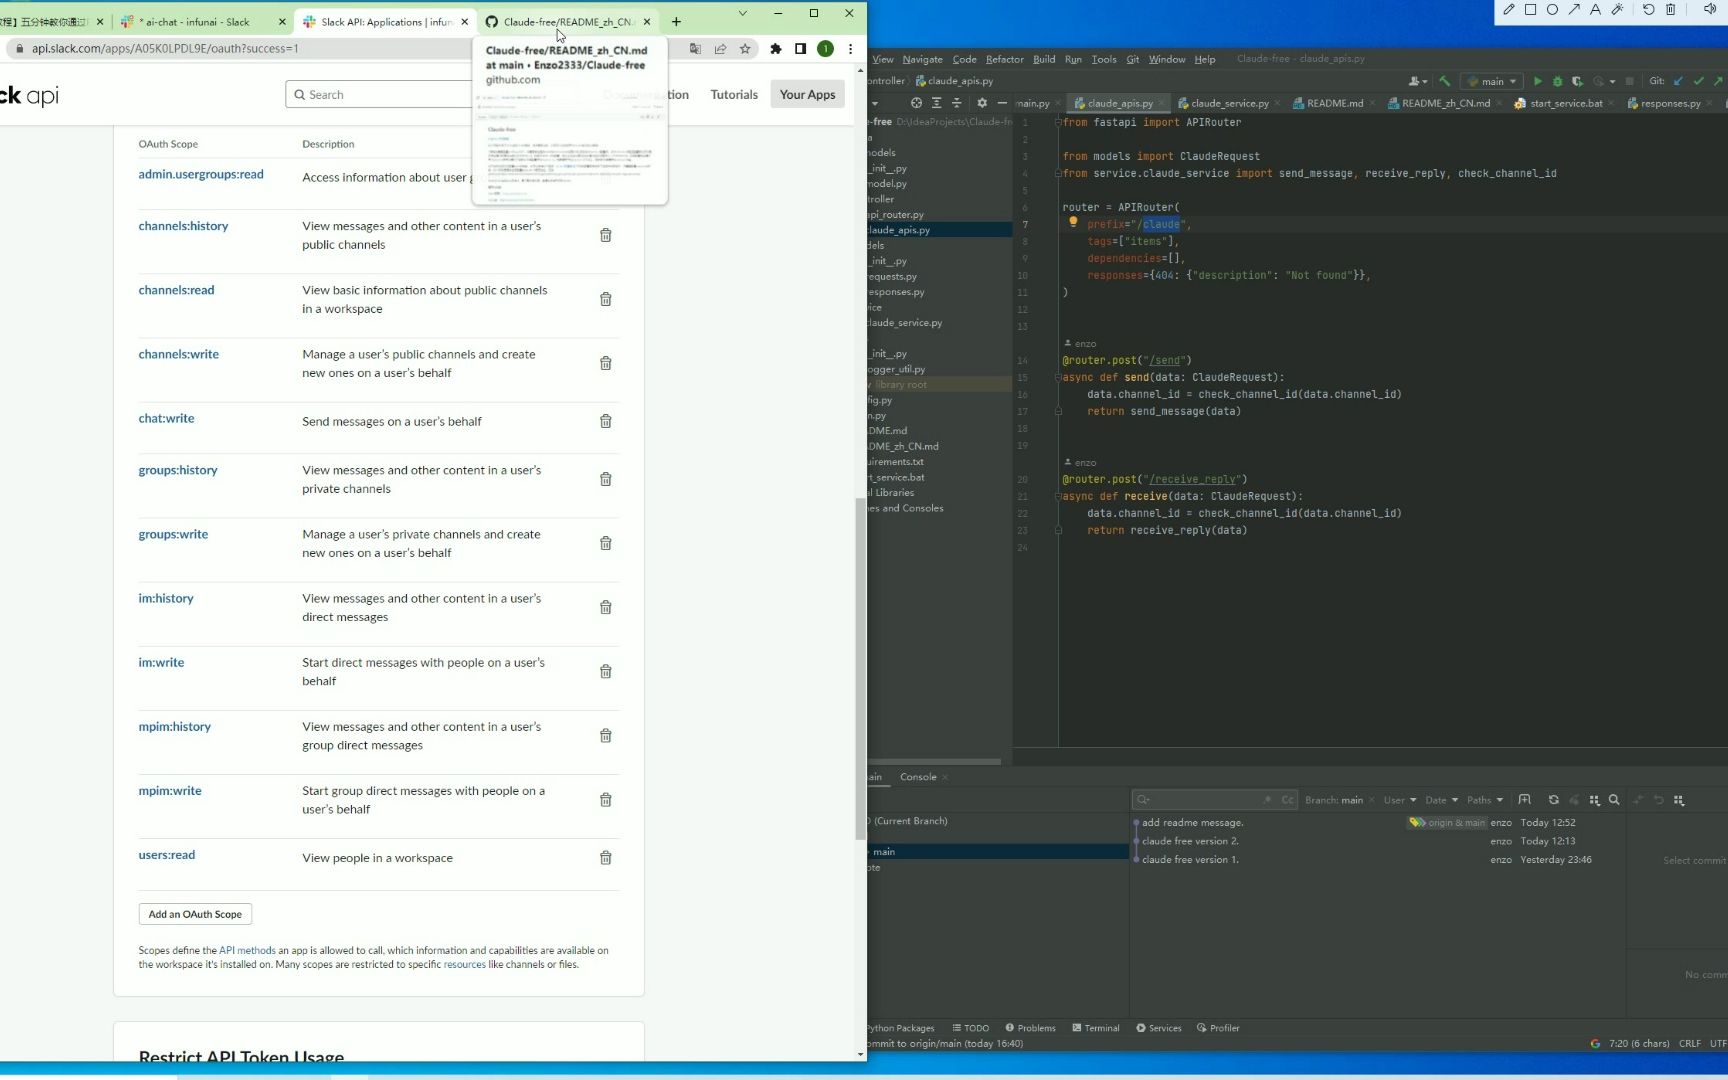The height and width of the screenshot is (1080, 1728).
Task: Open project panel settings gear
Action: 982,103
